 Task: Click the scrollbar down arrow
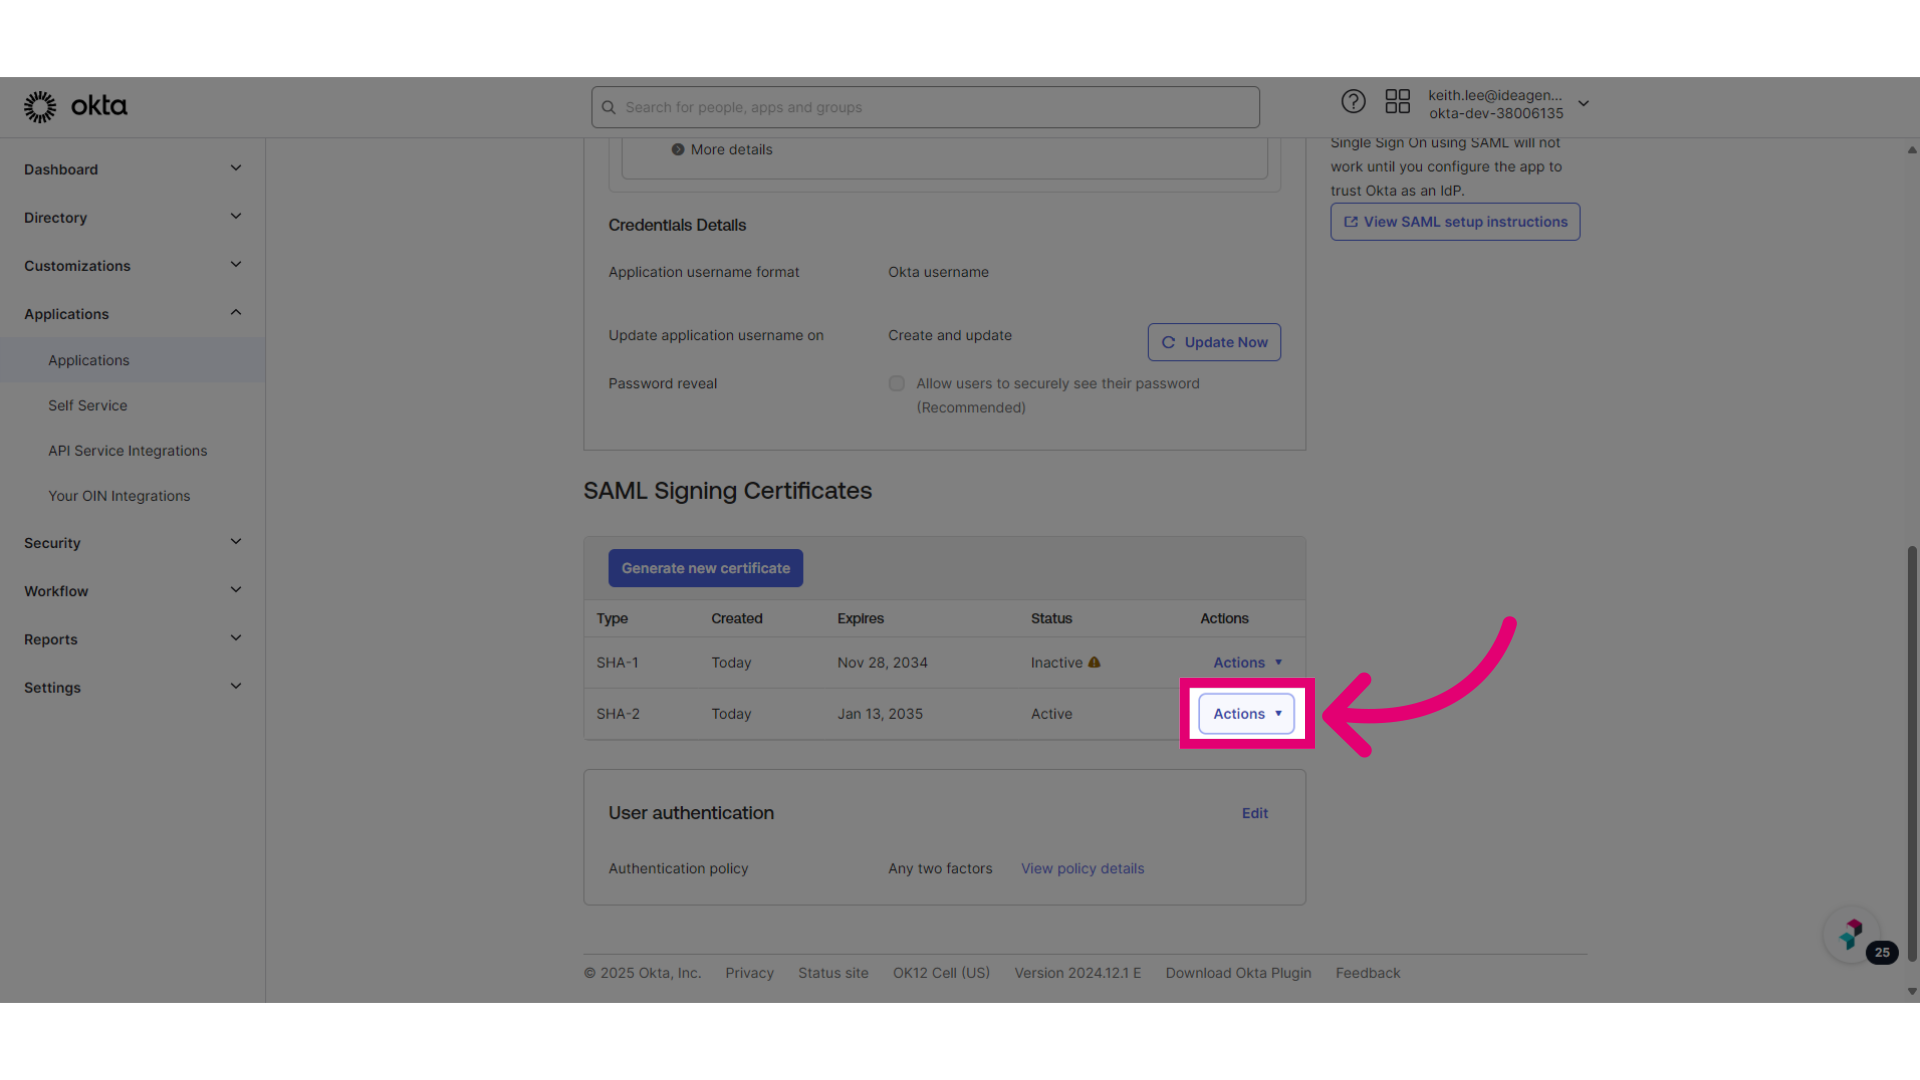tap(1912, 992)
